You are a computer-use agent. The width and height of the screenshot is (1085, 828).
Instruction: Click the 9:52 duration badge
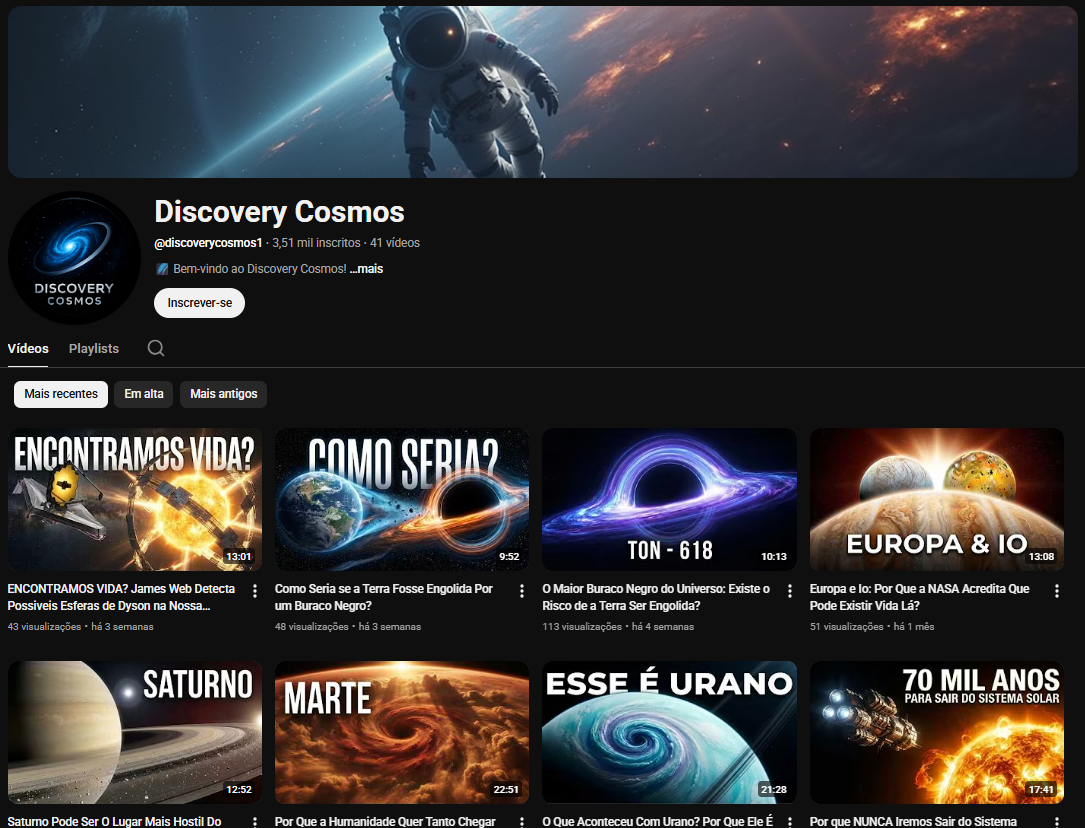pos(509,556)
